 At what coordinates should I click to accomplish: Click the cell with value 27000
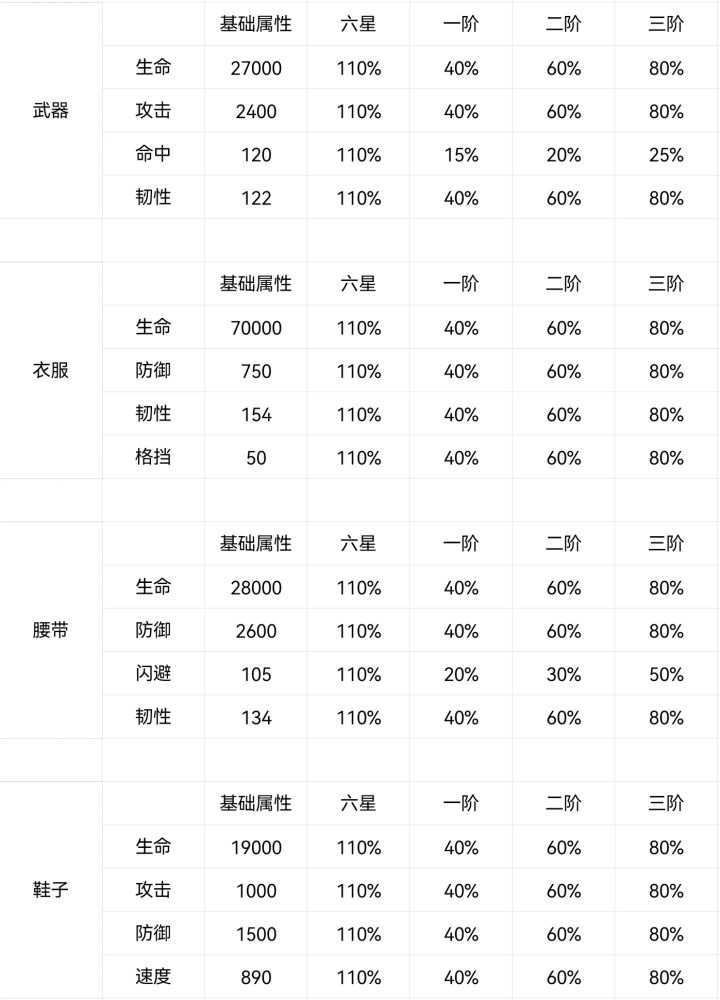pos(256,68)
